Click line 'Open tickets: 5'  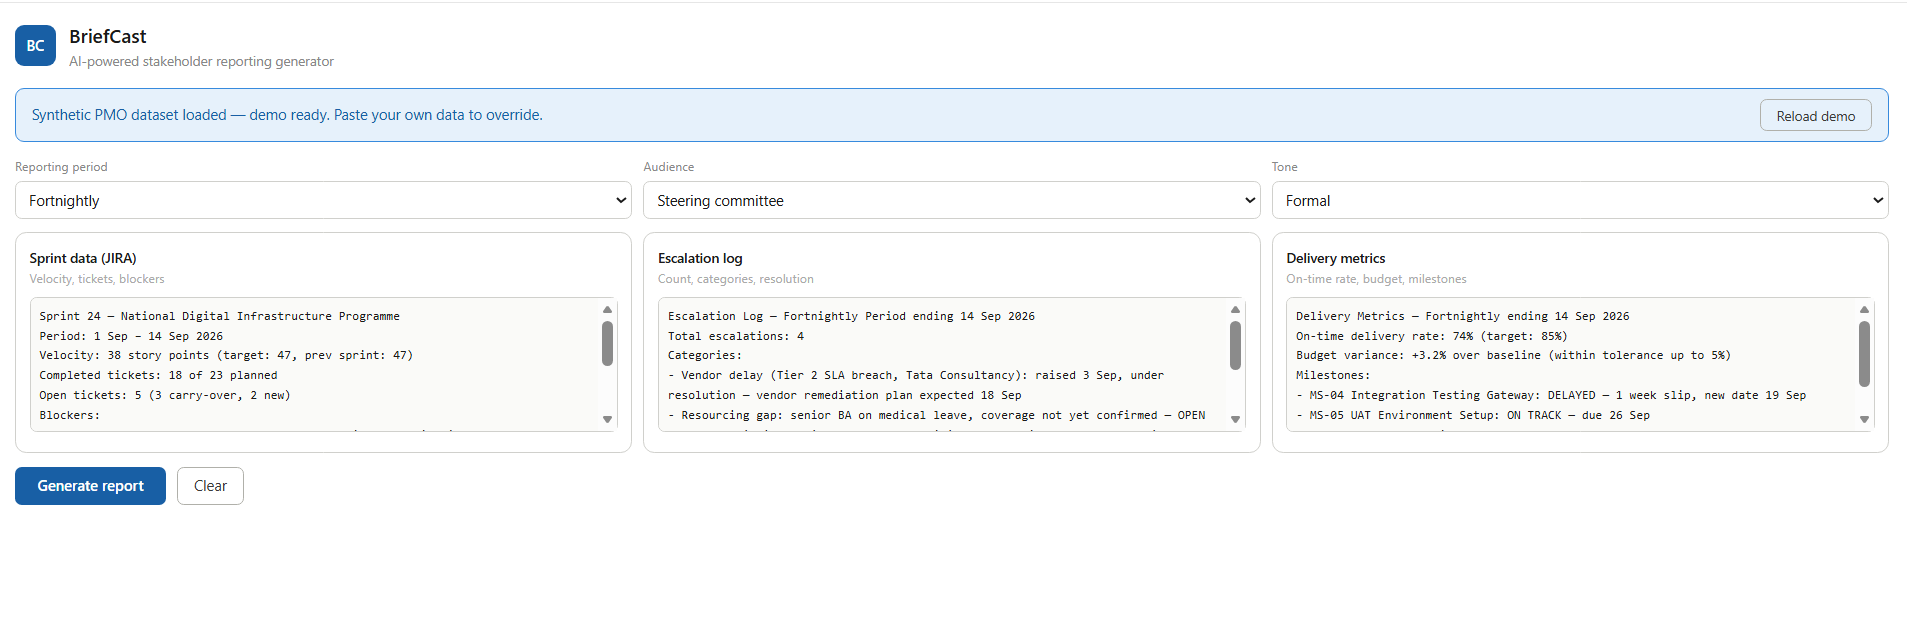(x=165, y=395)
